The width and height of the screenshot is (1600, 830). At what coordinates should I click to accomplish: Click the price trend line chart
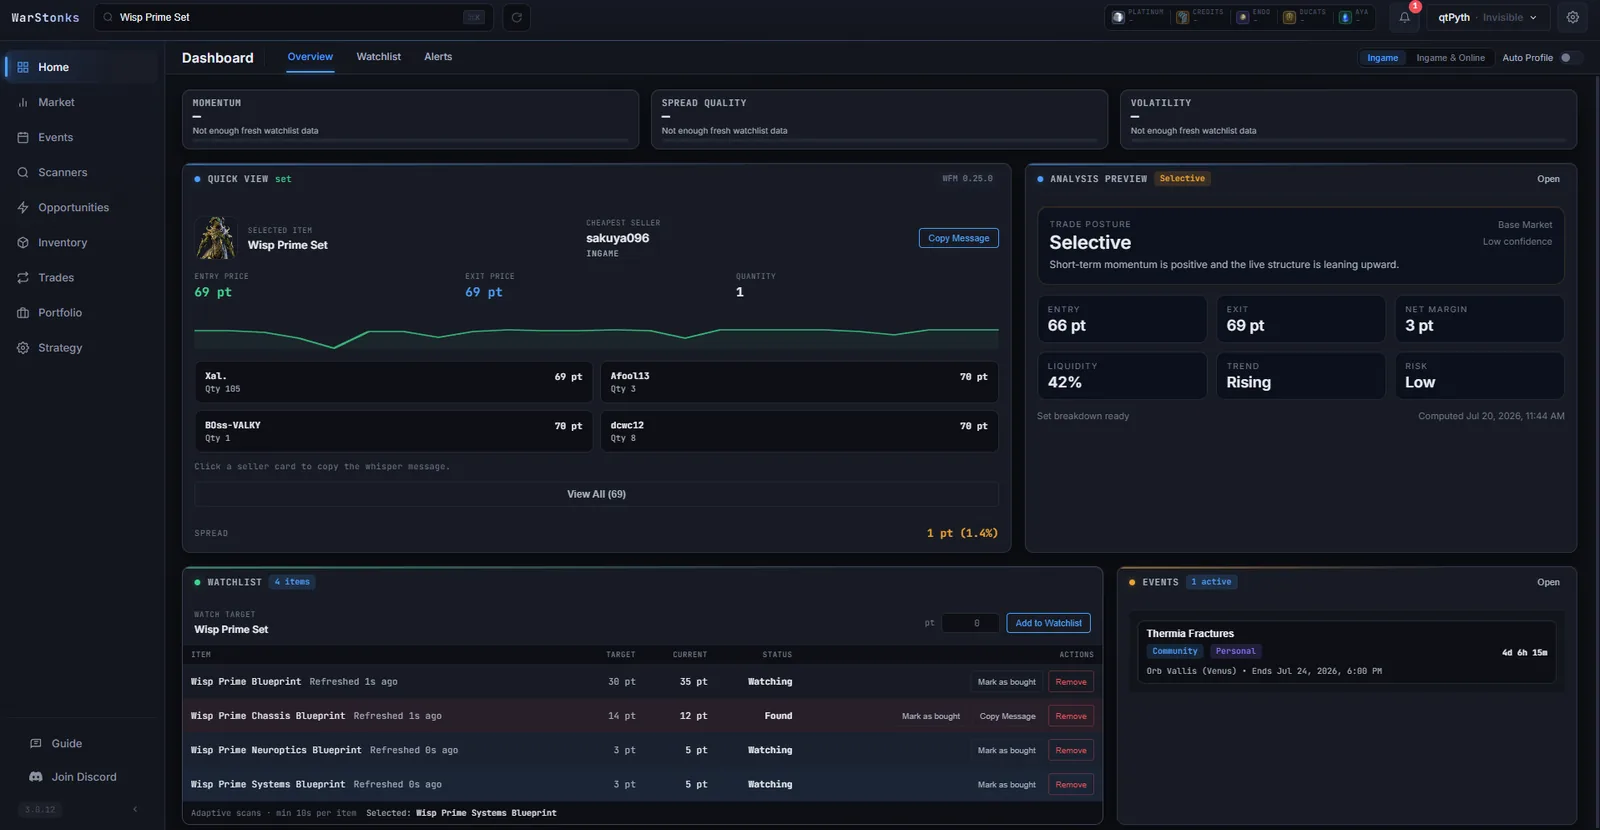click(596, 335)
